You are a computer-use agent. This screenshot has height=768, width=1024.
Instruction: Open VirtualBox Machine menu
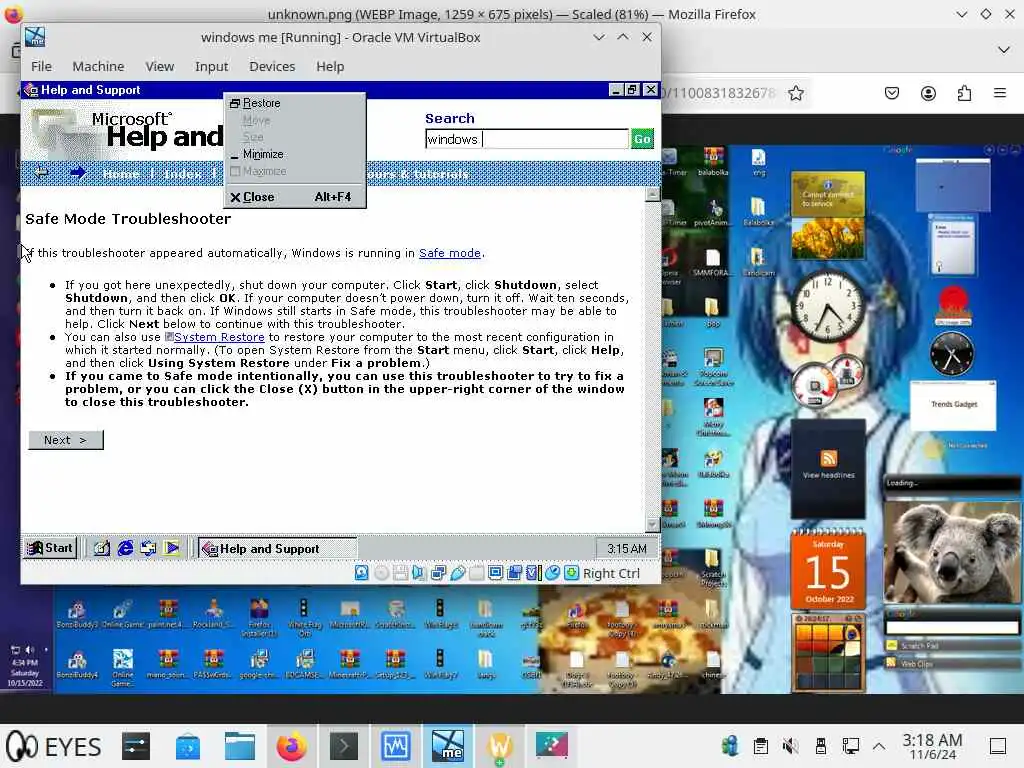click(x=98, y=66)
